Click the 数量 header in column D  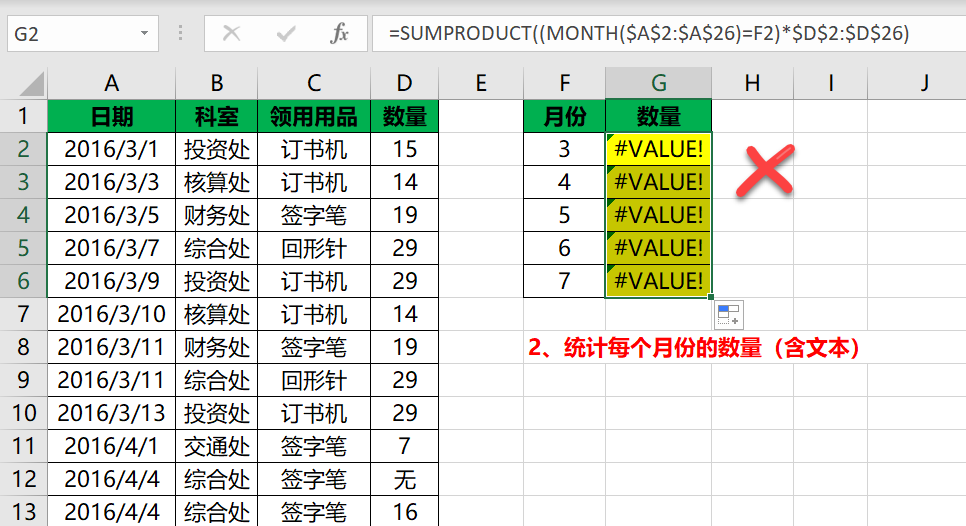(x=404, y=116)
